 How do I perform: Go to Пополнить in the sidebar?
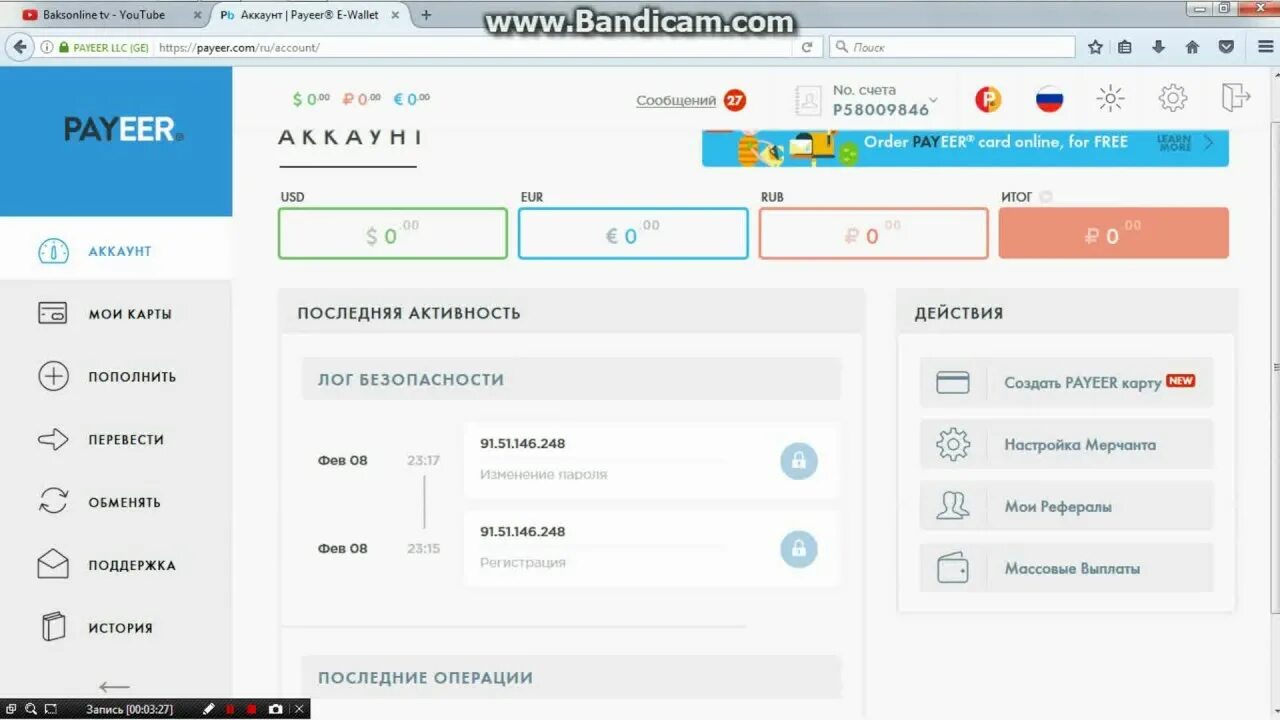pos(116,377)
